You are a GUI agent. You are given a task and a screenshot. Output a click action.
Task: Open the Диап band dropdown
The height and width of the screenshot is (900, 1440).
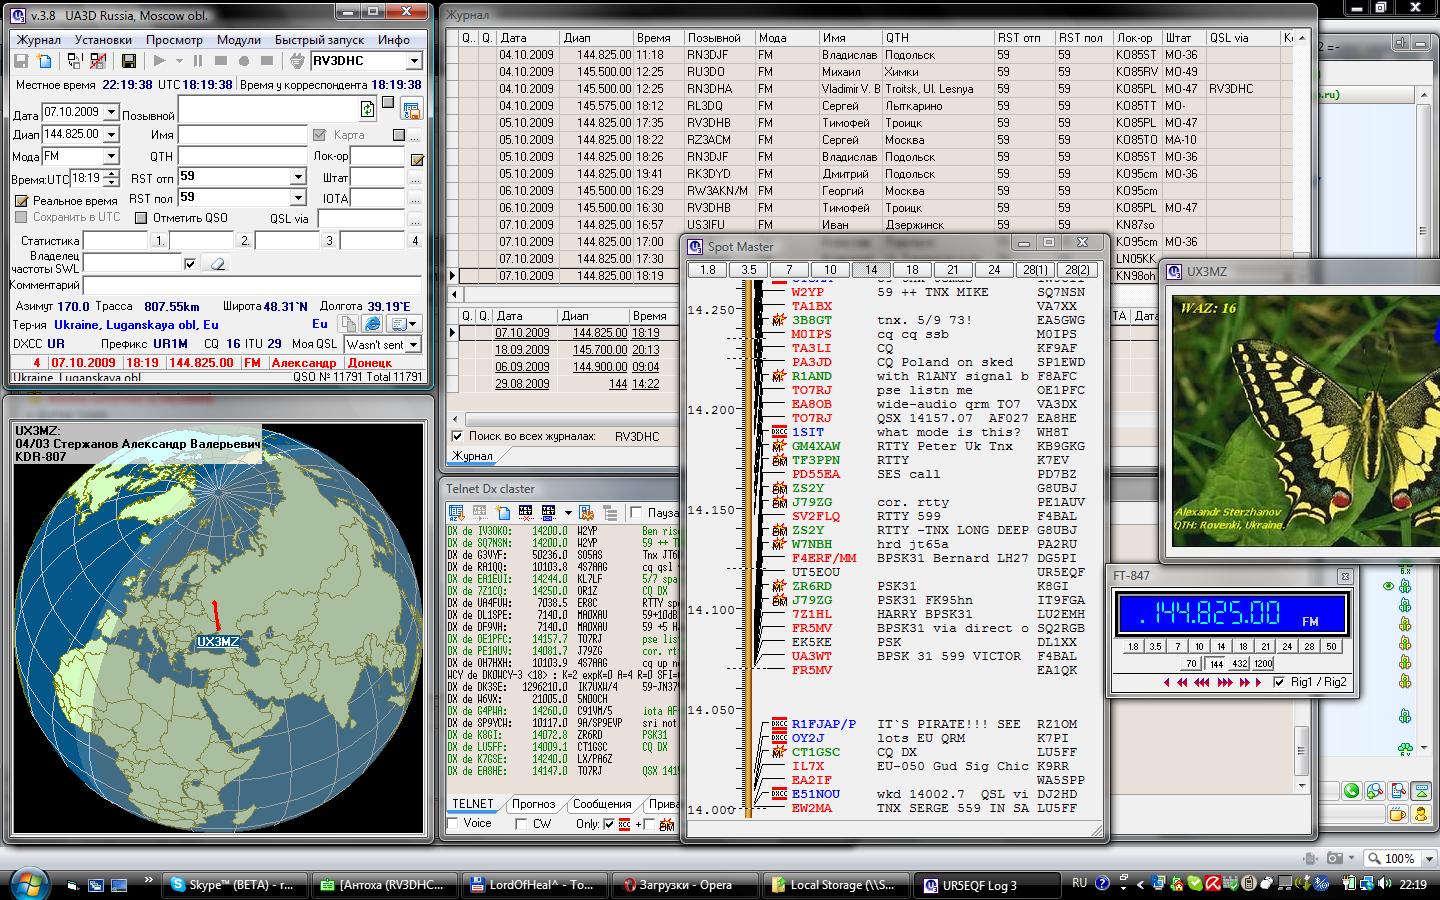(111, 134)
